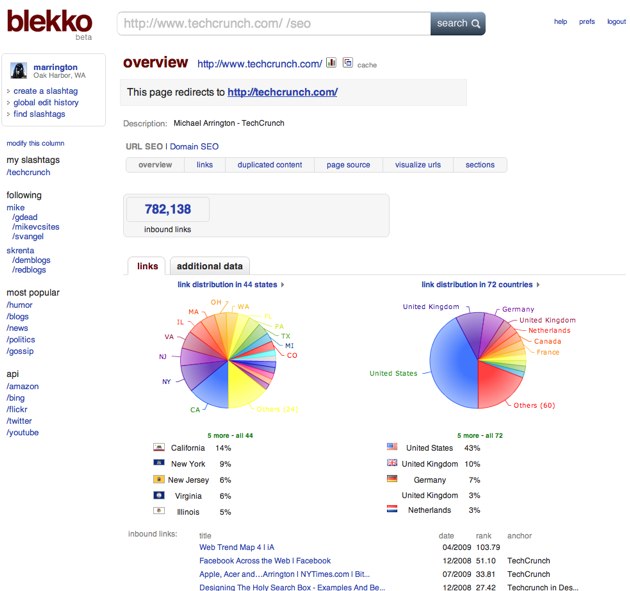Open the /amazon api slashtag

tap(22, 387)
